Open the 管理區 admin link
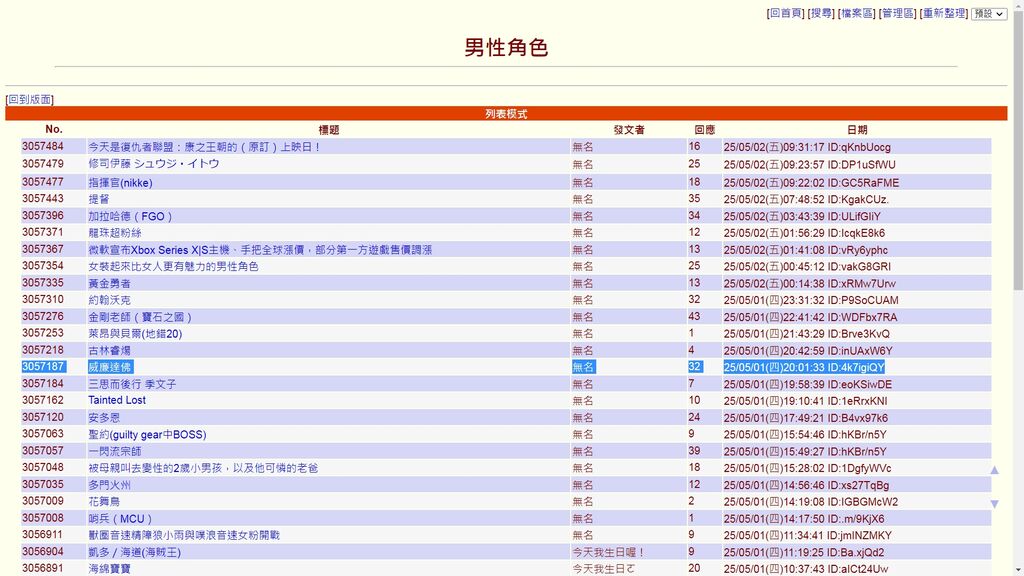Screen dimensions: 1024x576 pyautogui.click(x=897, y=13)
